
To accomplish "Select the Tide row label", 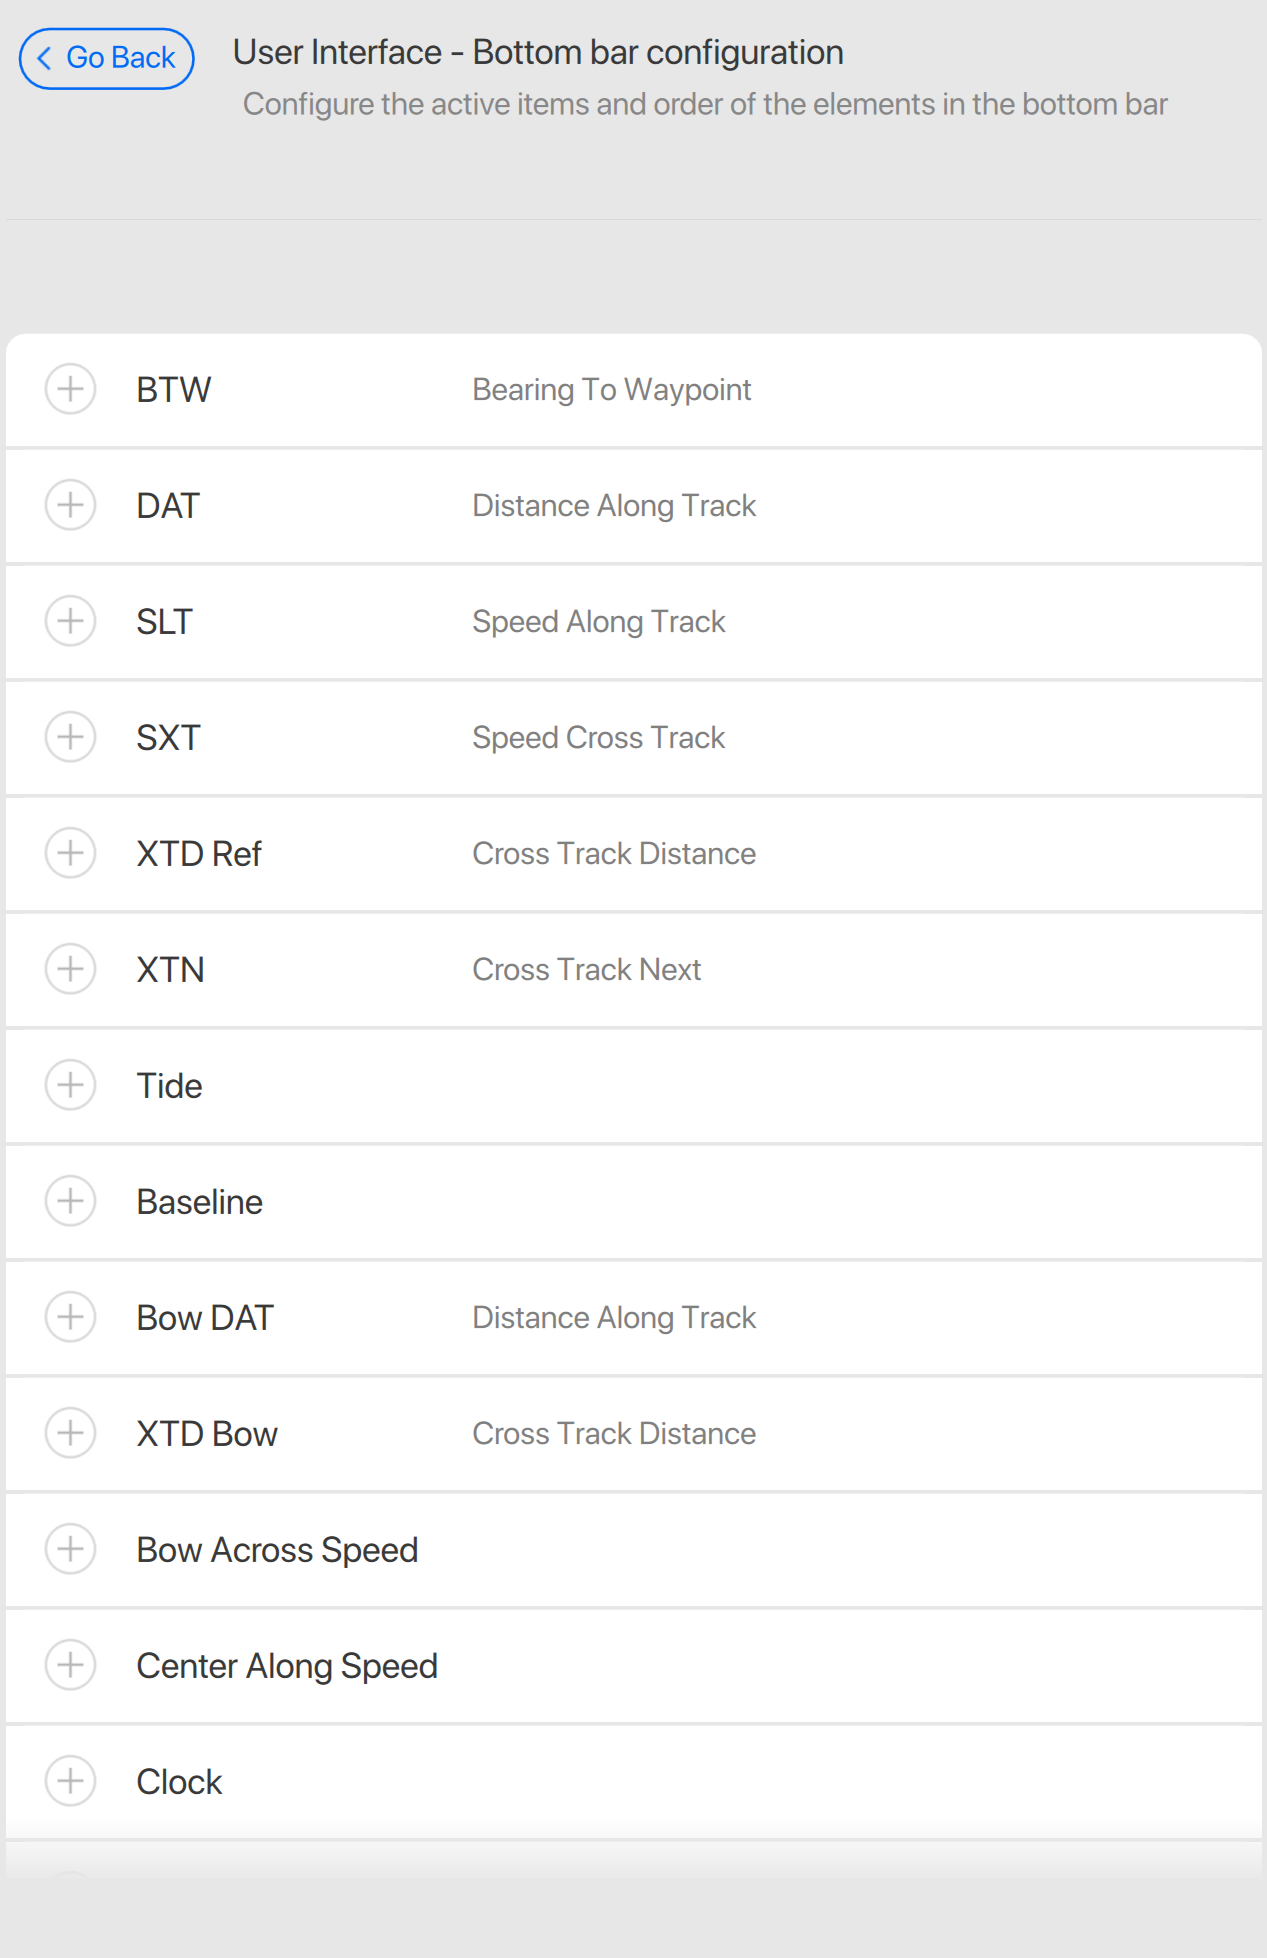I will 169,1086.
